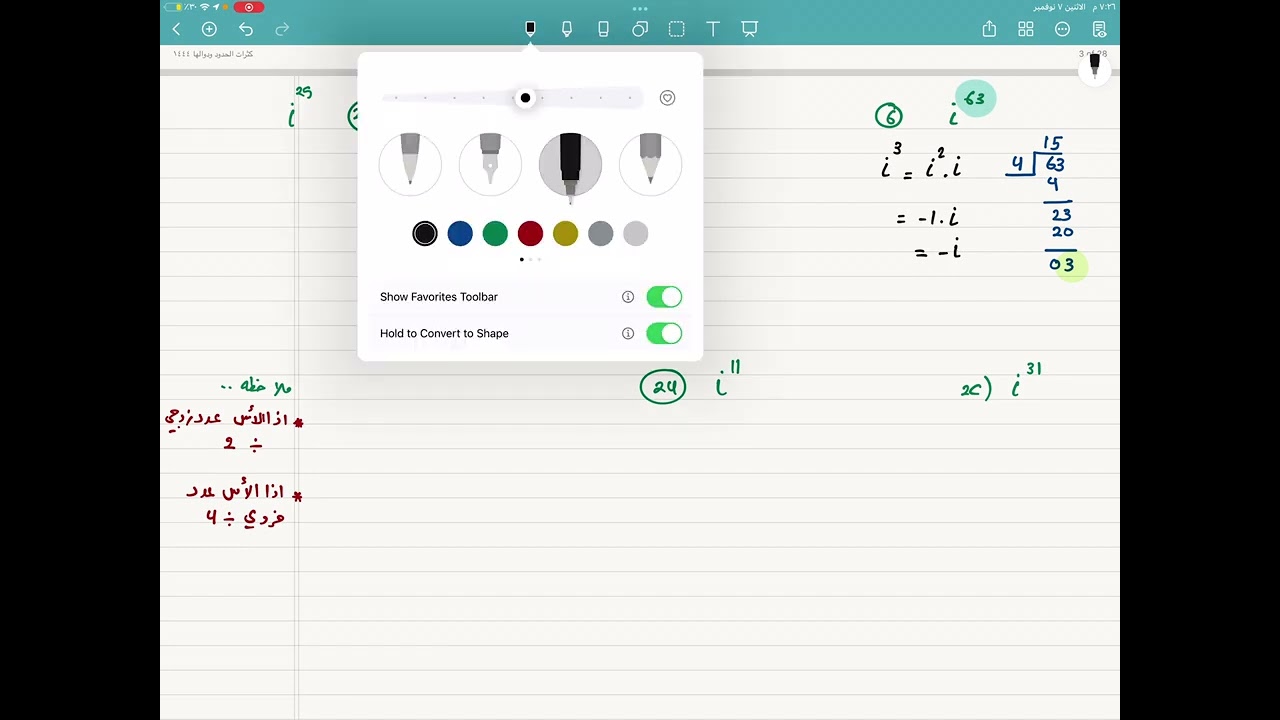Open the note switcher icon
The width and height of the screenshot is (1280, 720).
coord(1099,30)
